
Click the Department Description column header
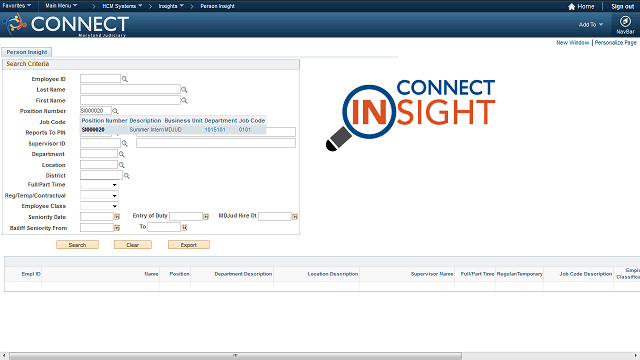coord(243,274)
